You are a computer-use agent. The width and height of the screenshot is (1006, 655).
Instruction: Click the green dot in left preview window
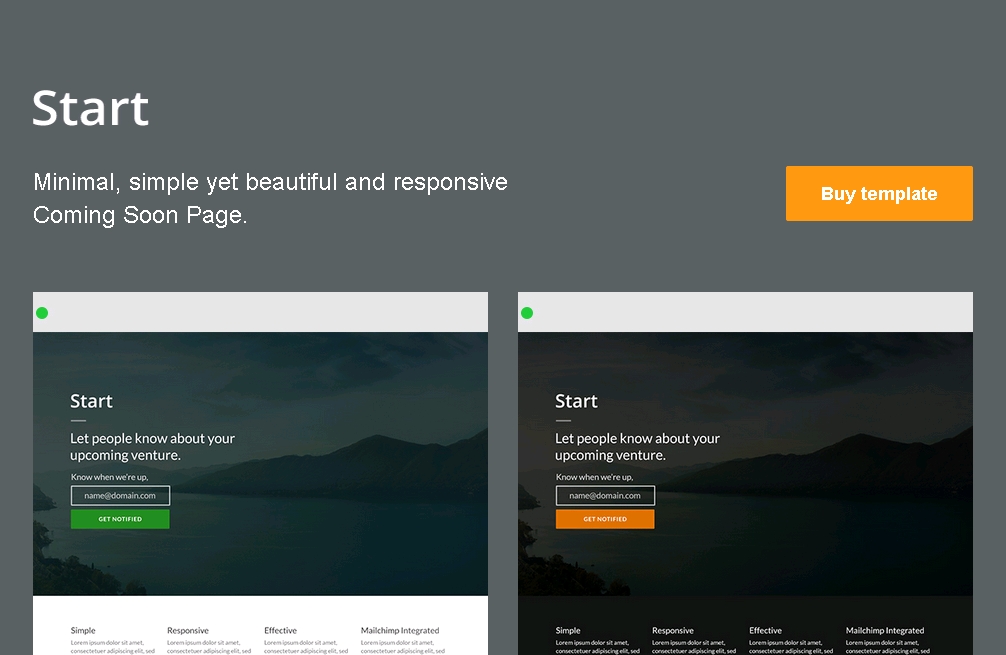42,313
